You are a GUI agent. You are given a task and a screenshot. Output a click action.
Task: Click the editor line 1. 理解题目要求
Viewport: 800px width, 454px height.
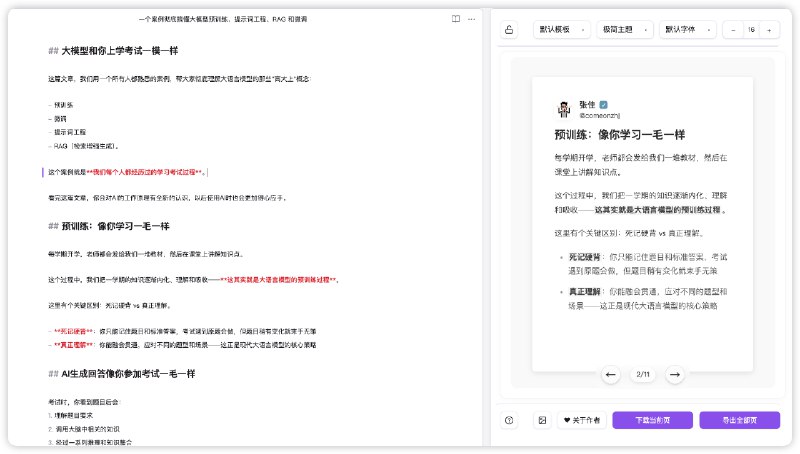pos(70,415)
